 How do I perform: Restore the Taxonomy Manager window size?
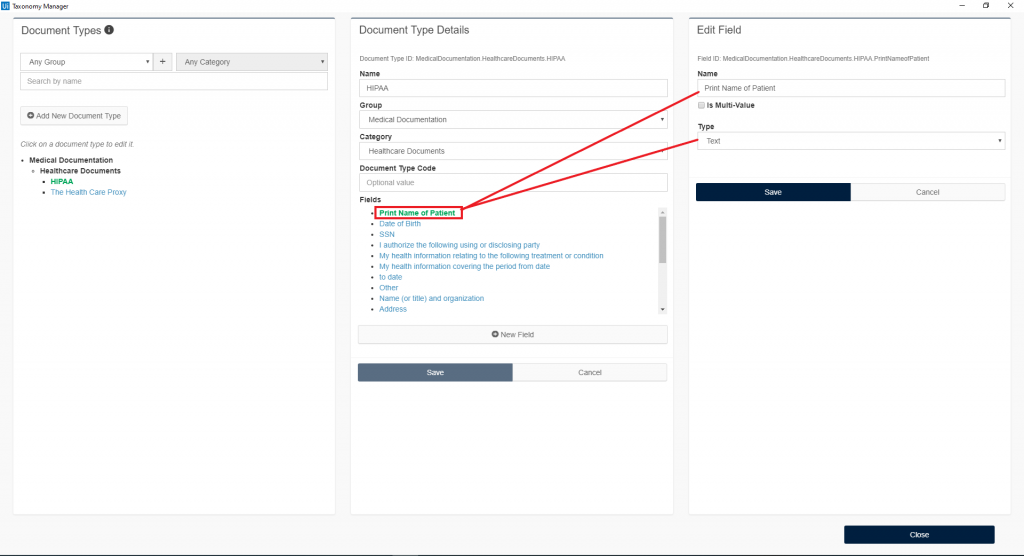tap(986, 6)
